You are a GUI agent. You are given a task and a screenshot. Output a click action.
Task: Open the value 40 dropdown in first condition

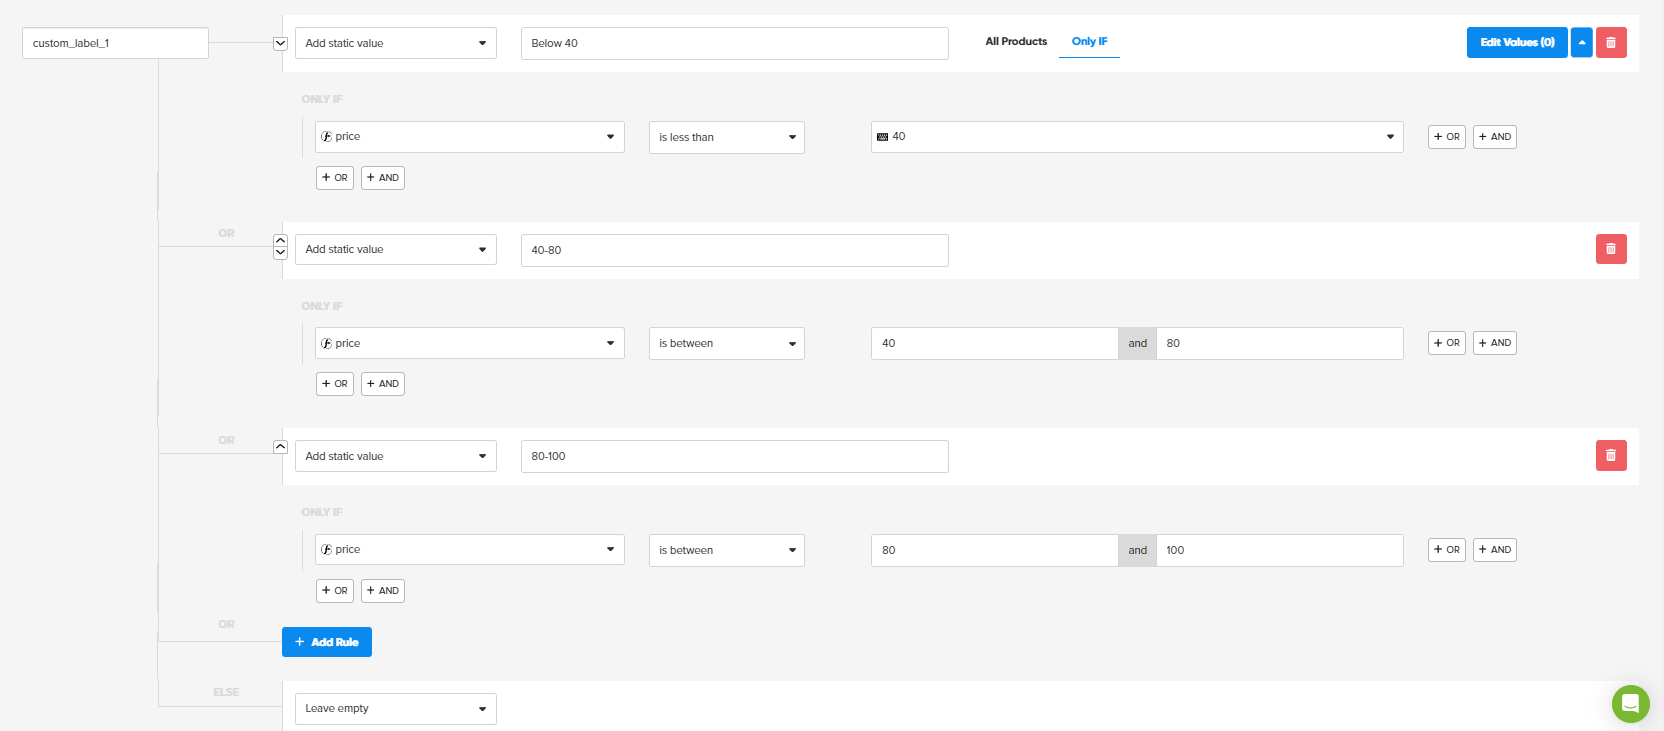pos(1136,137)
